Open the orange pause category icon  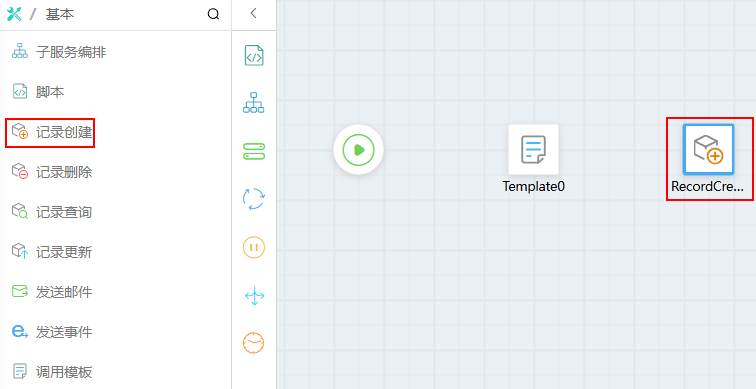click(254, 247)
